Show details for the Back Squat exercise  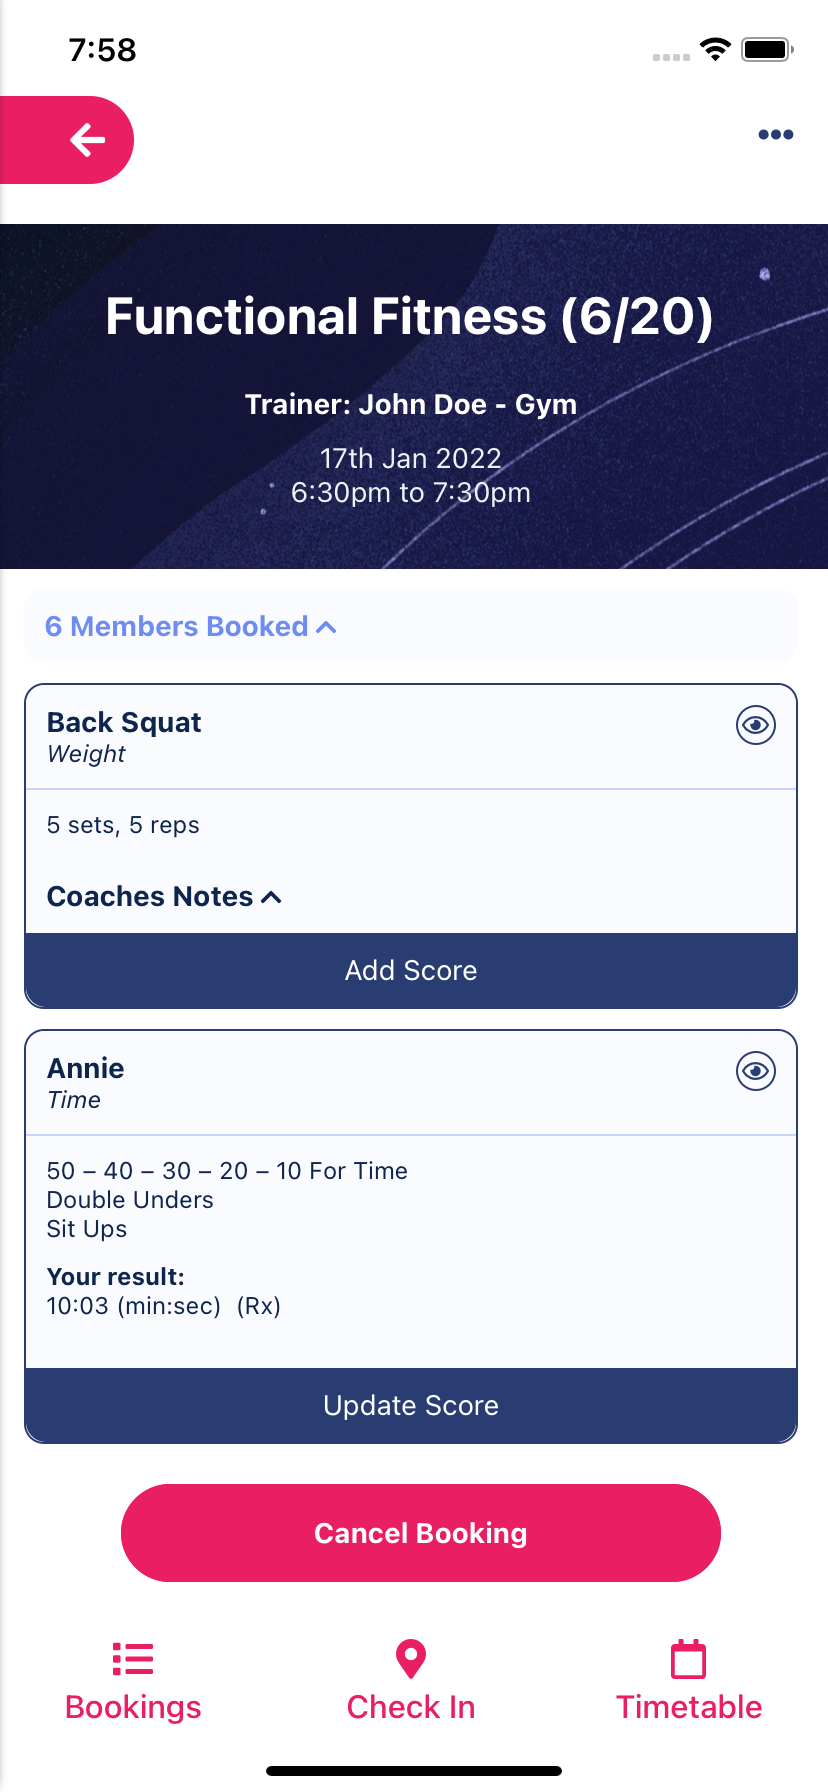coord(755,725)
